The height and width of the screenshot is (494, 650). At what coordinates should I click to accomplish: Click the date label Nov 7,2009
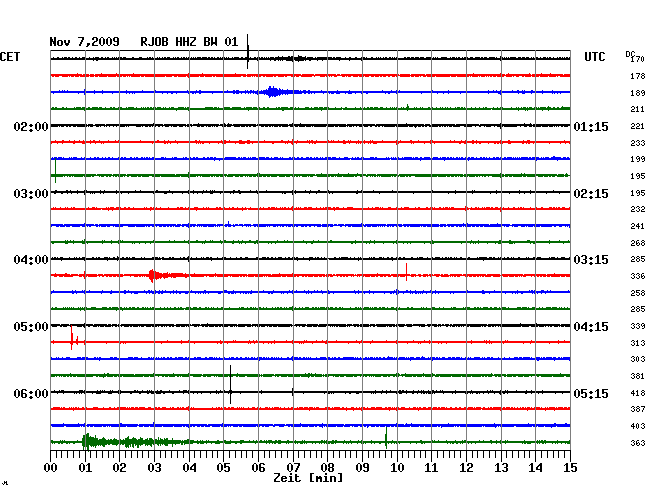click(84, 42)
